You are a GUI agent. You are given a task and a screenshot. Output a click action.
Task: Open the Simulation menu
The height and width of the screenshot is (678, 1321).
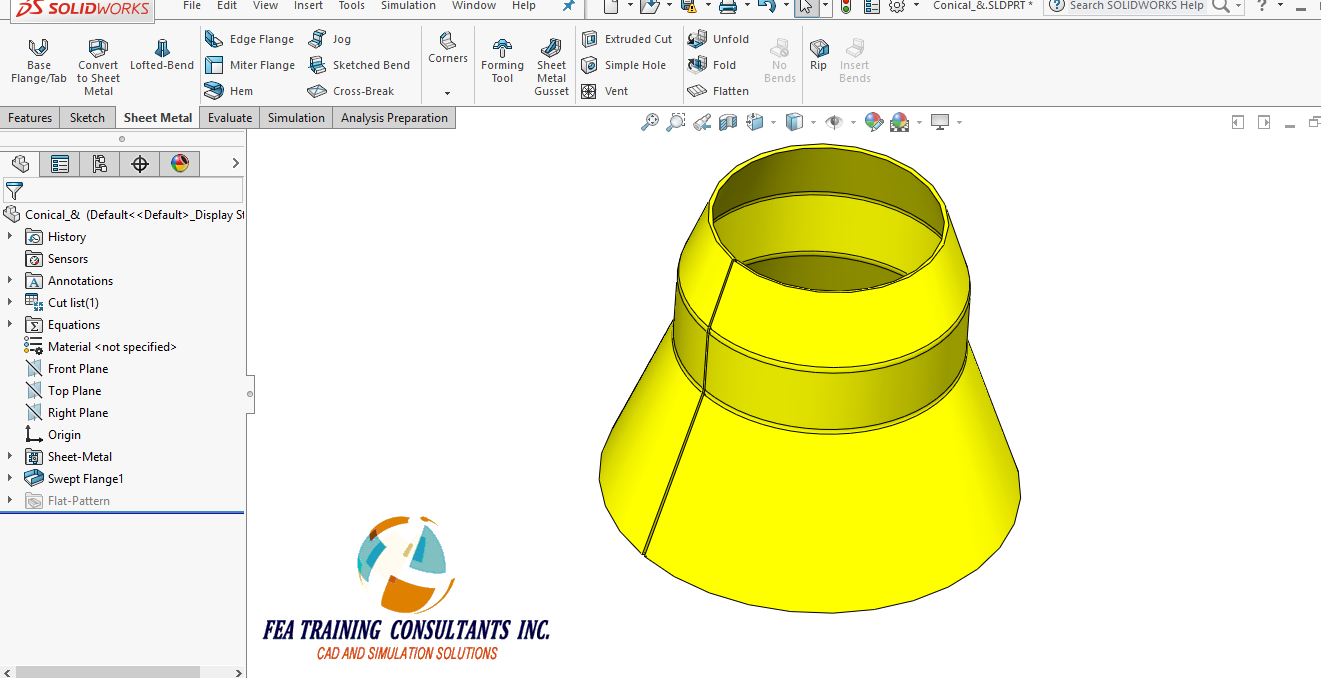pyautogui.click(x=407, y=6)
